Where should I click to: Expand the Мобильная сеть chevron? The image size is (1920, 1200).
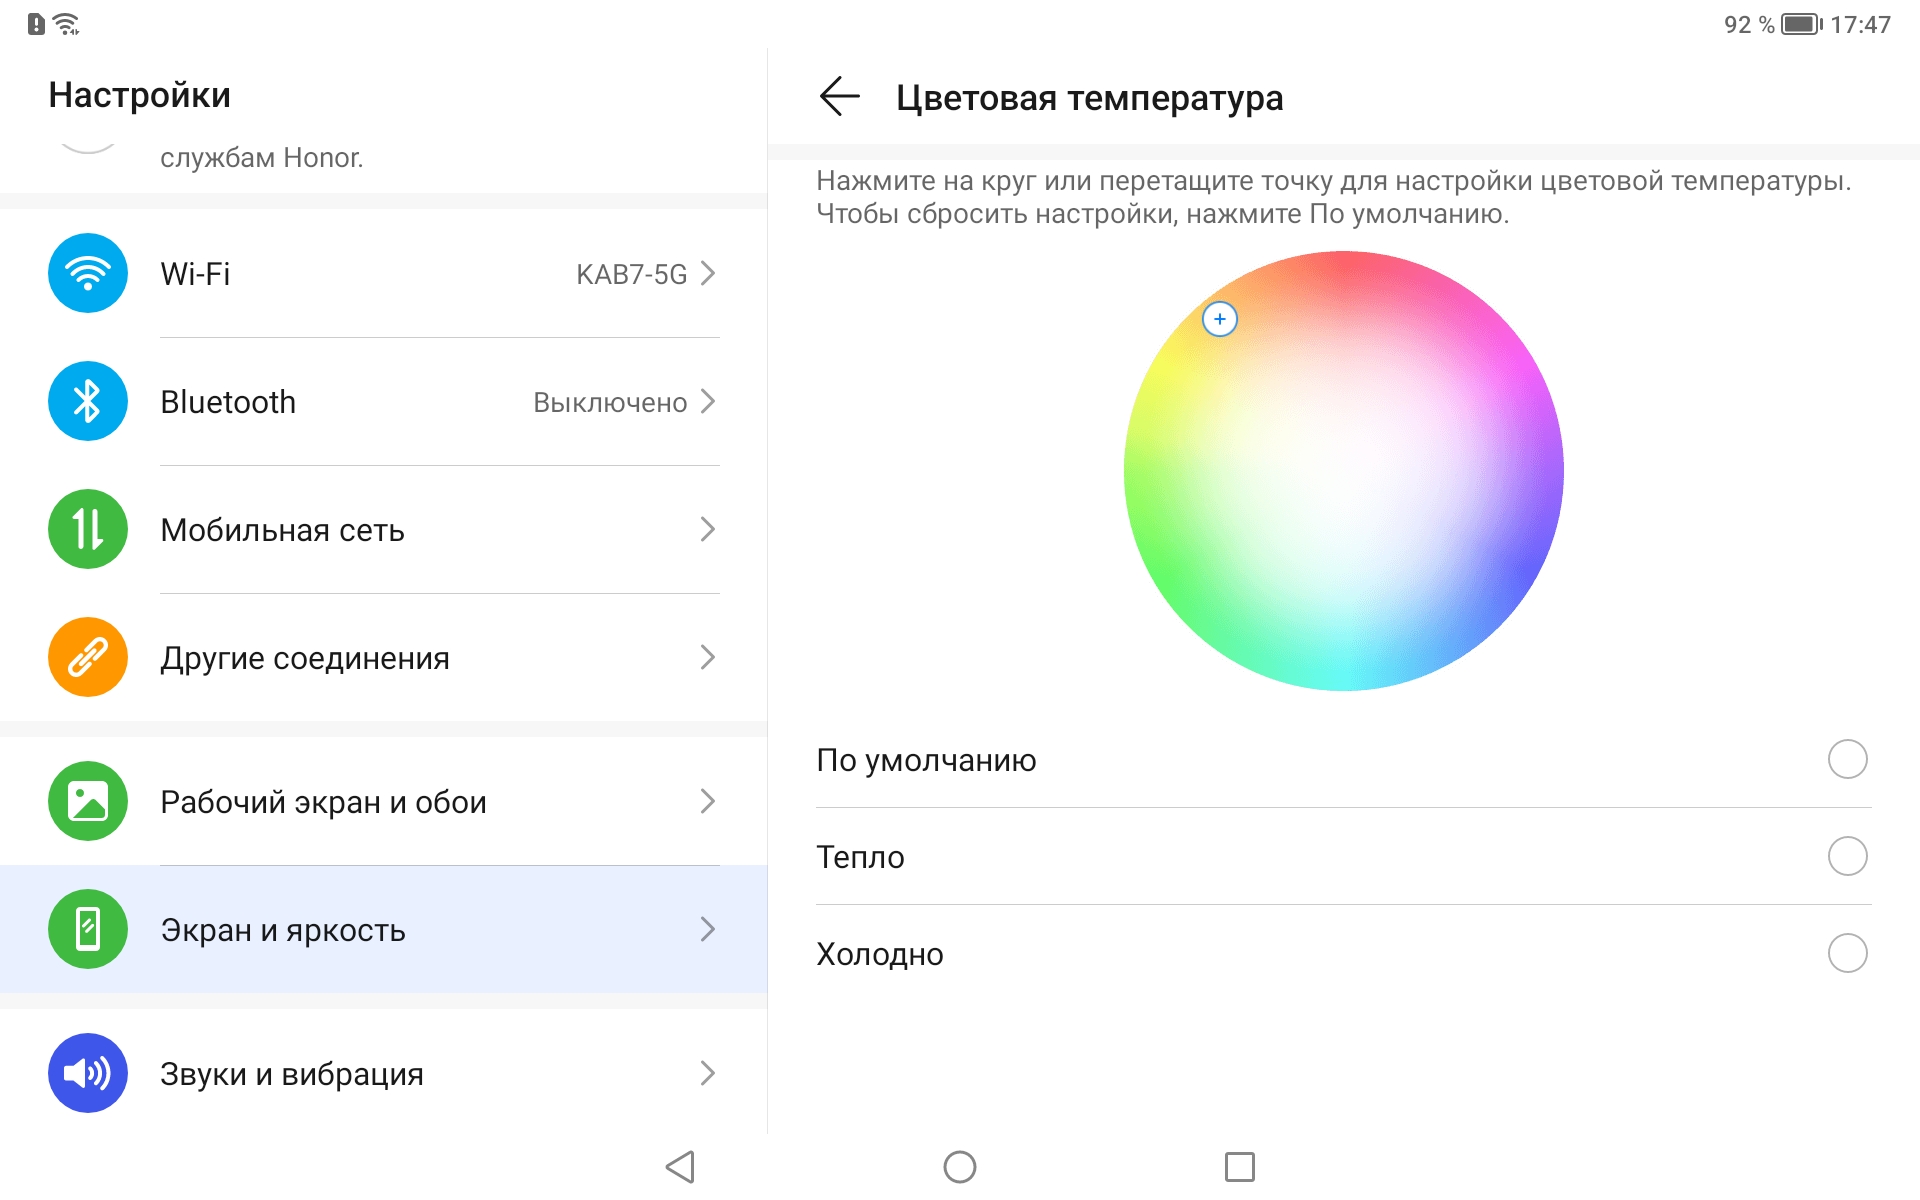708,529
